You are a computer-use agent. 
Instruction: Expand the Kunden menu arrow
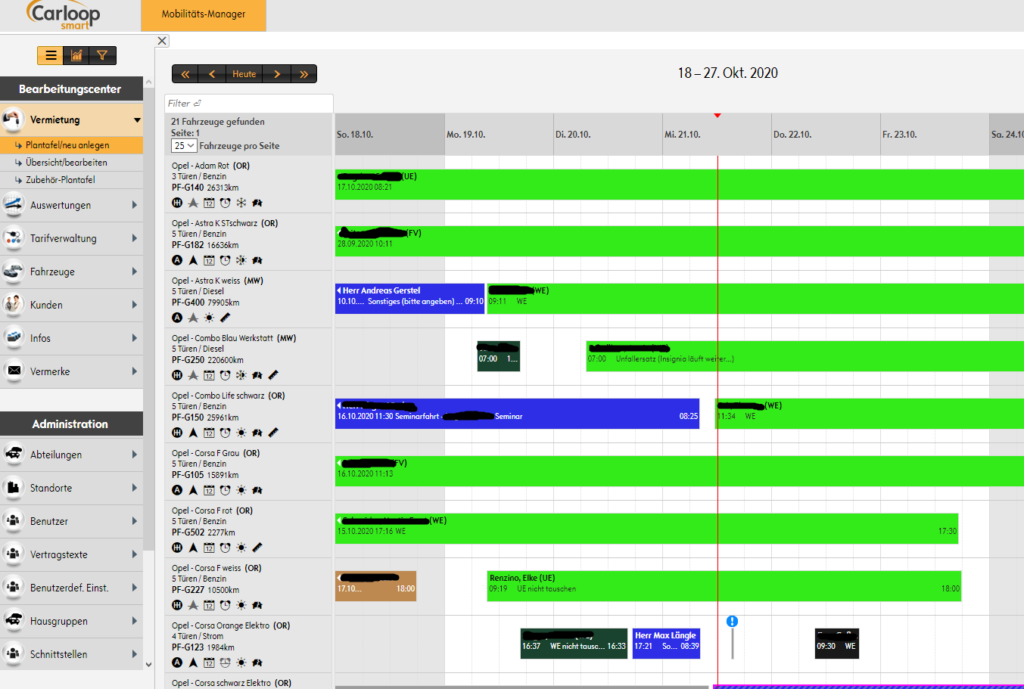point(135,305)
